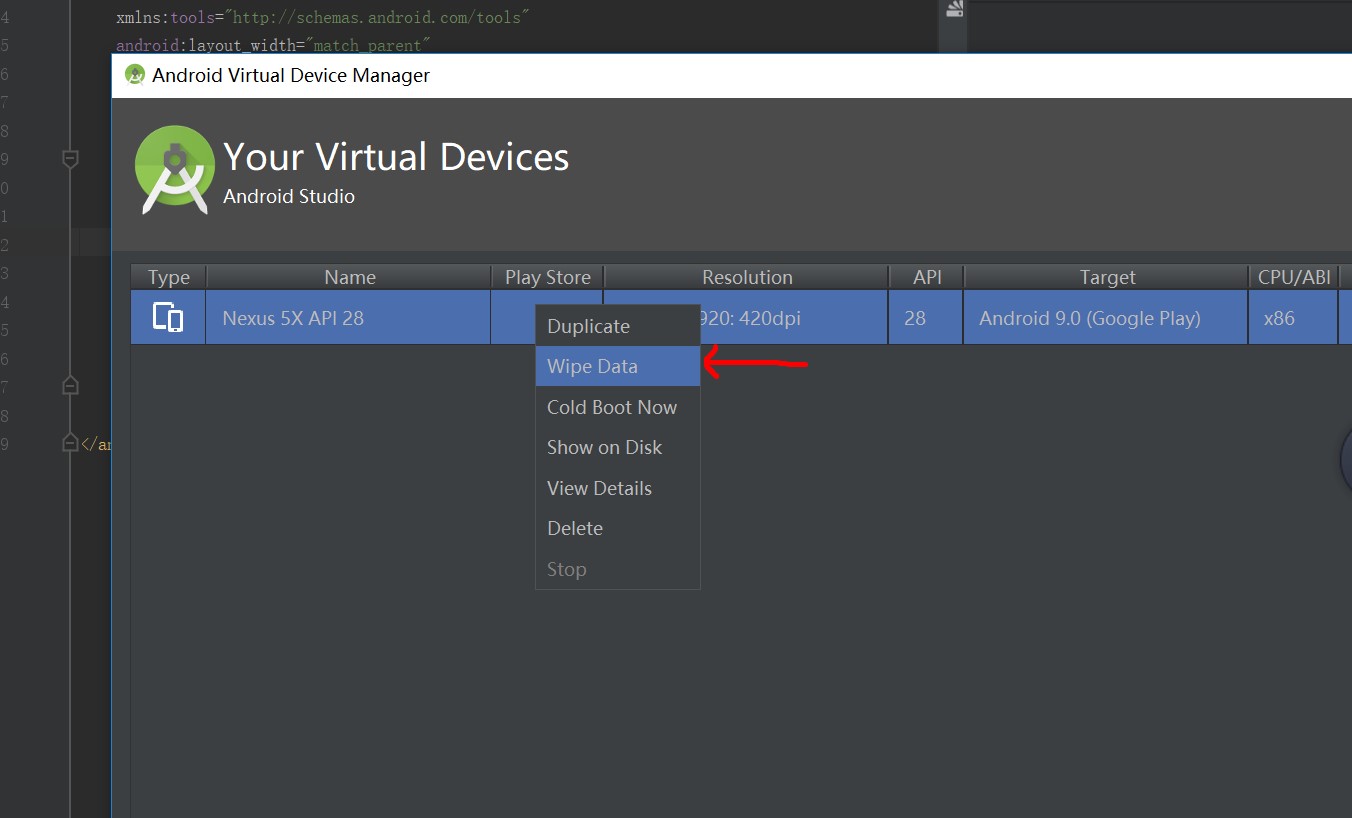Sort by the API column header
The height and width of the screenshot is (818, 1352).
927,277
